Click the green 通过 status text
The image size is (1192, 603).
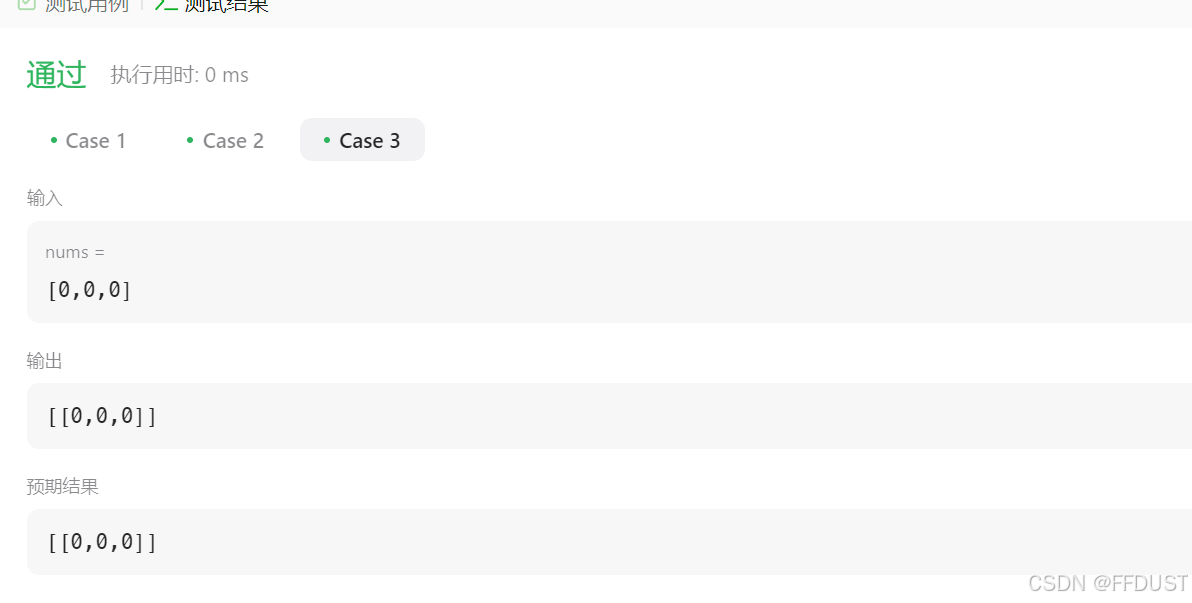56,75
